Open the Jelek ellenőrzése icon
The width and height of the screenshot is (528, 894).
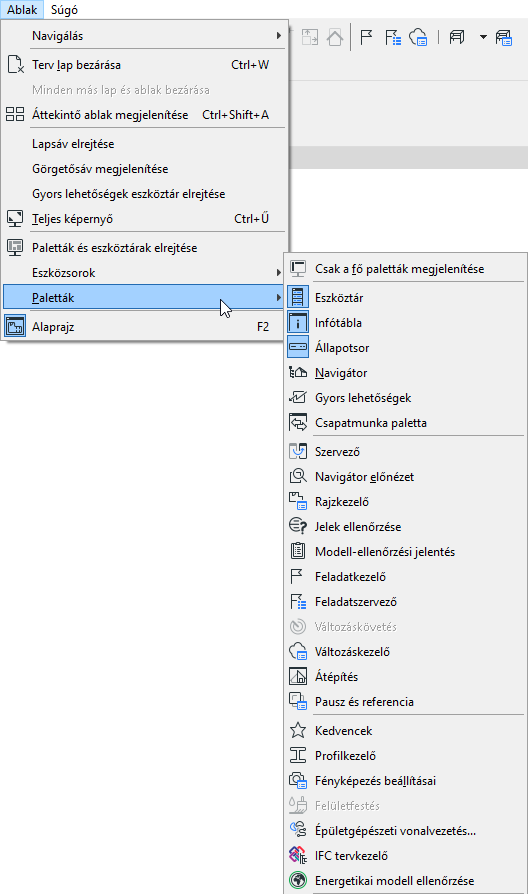(298, 526)
